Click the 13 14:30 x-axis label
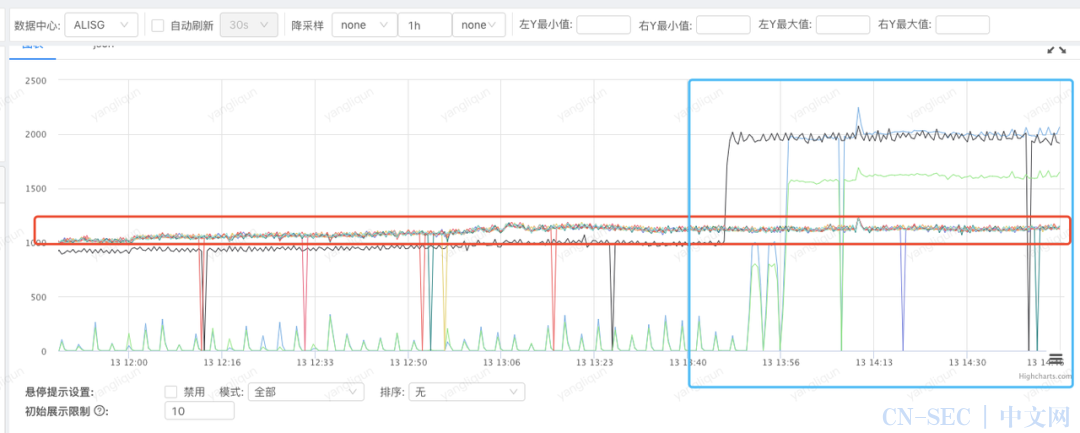Screen dimensions: 1080x433 (968, 361)
